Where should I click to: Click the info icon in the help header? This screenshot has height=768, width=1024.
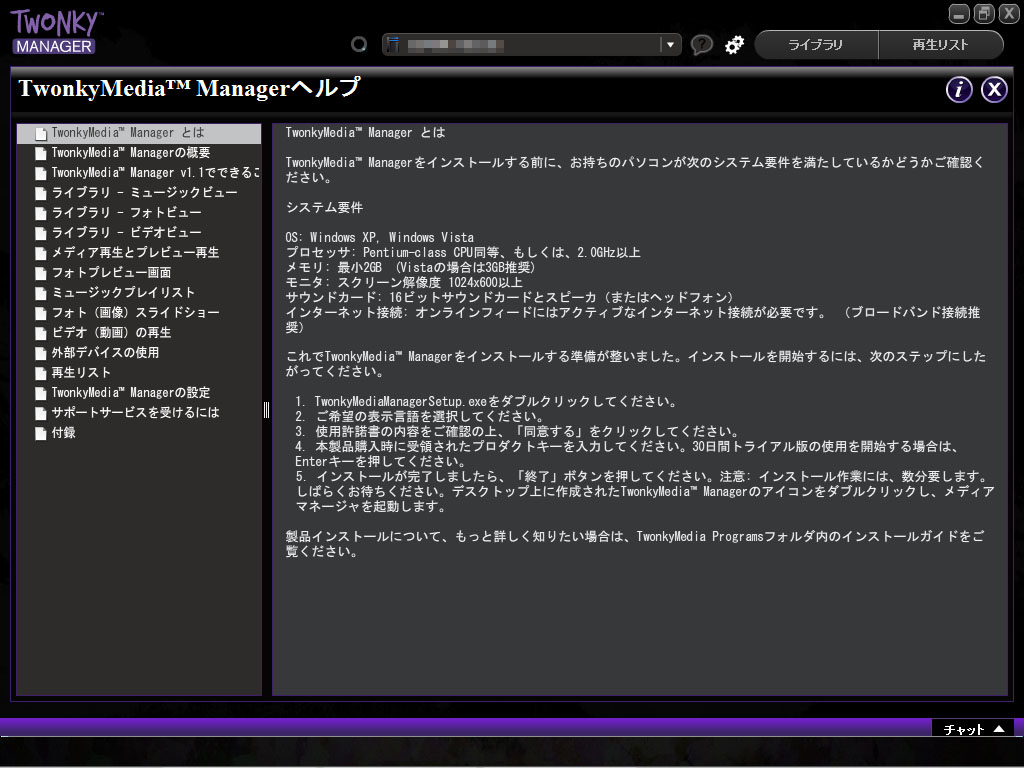[958, 90]
